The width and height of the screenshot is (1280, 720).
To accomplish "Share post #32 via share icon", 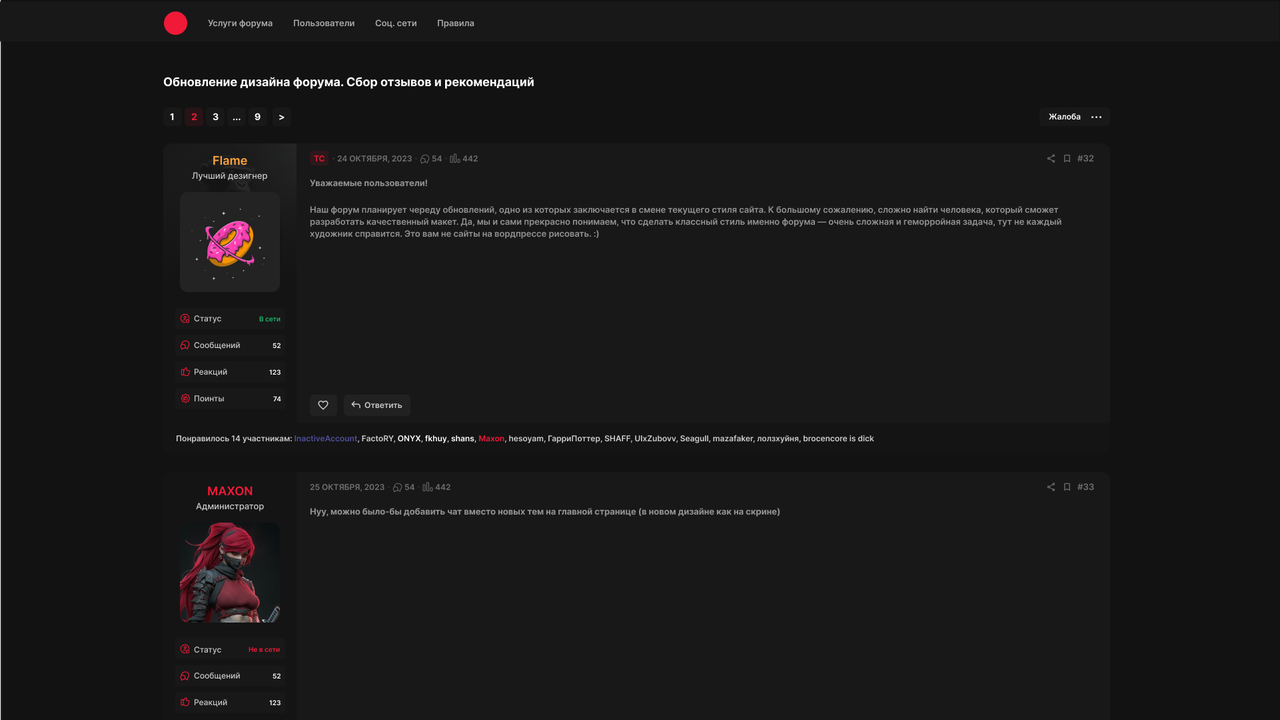I will pos(1050,159).
